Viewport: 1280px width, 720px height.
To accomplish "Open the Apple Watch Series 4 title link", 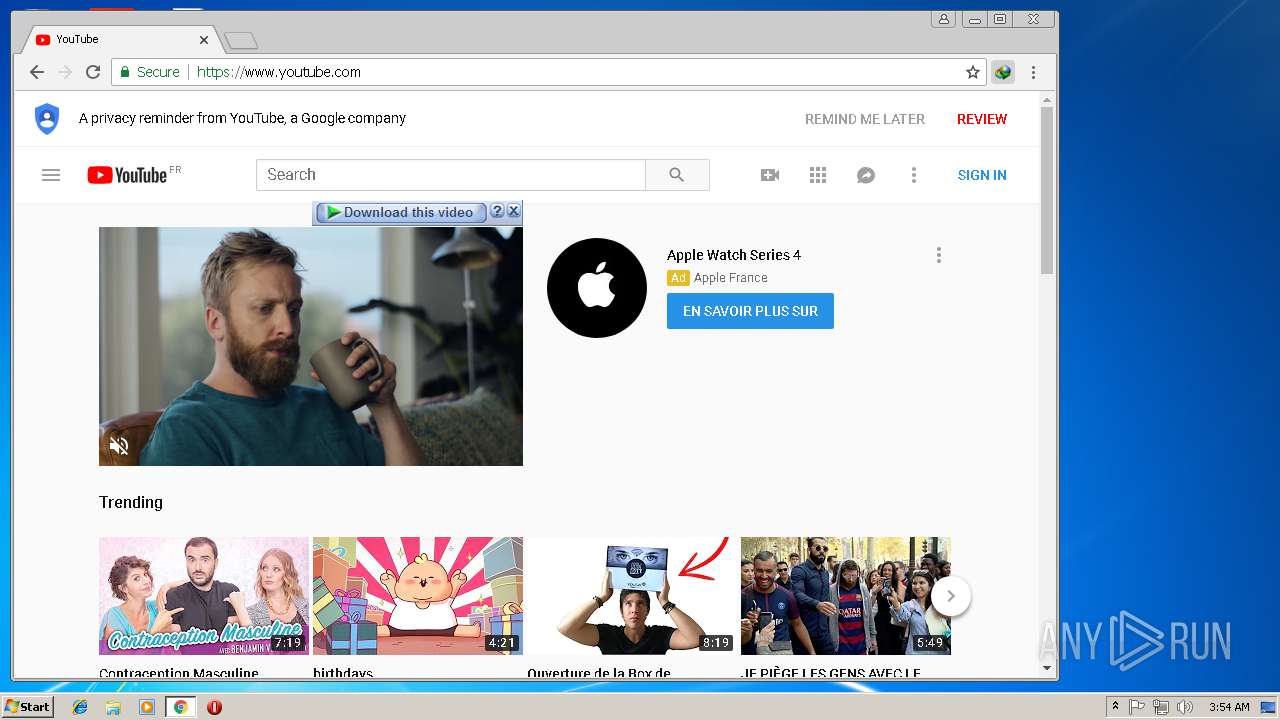I will coord(734,255).
